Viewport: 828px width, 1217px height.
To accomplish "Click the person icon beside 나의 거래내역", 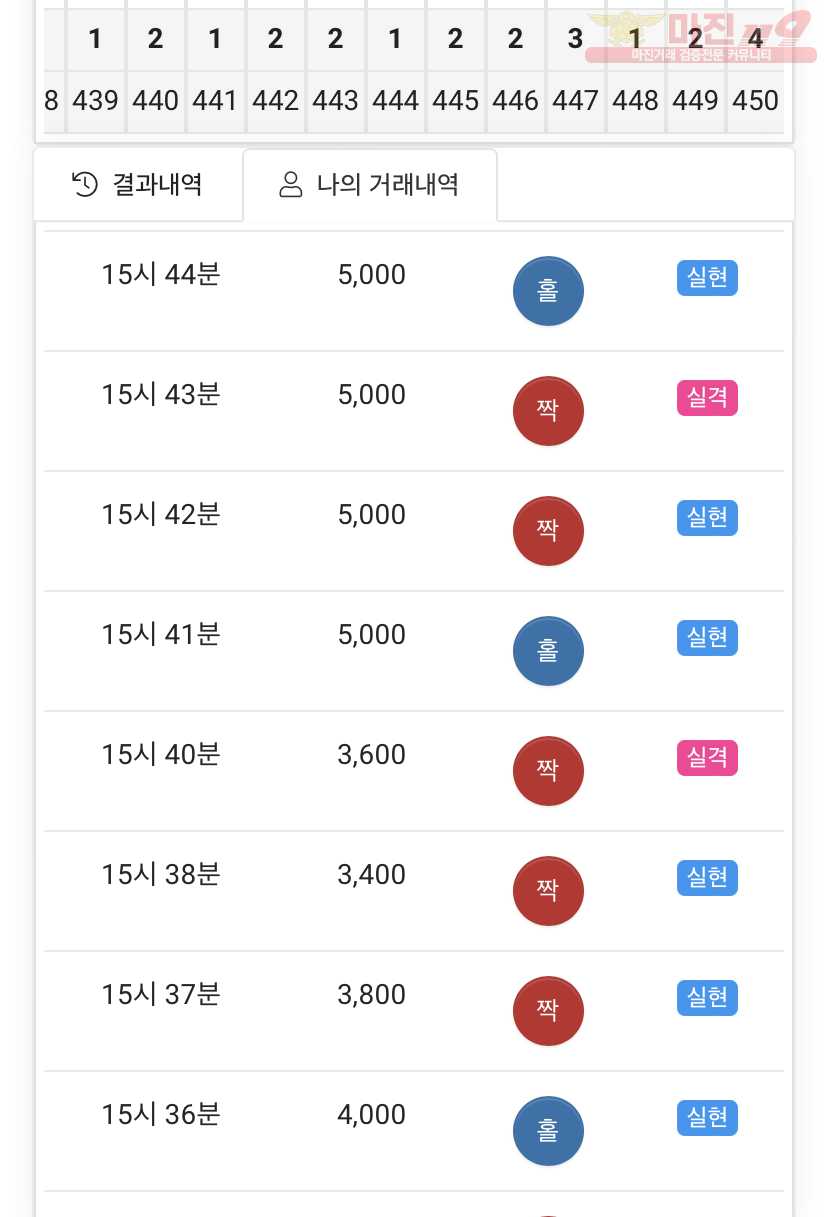I will pos(290,184).
